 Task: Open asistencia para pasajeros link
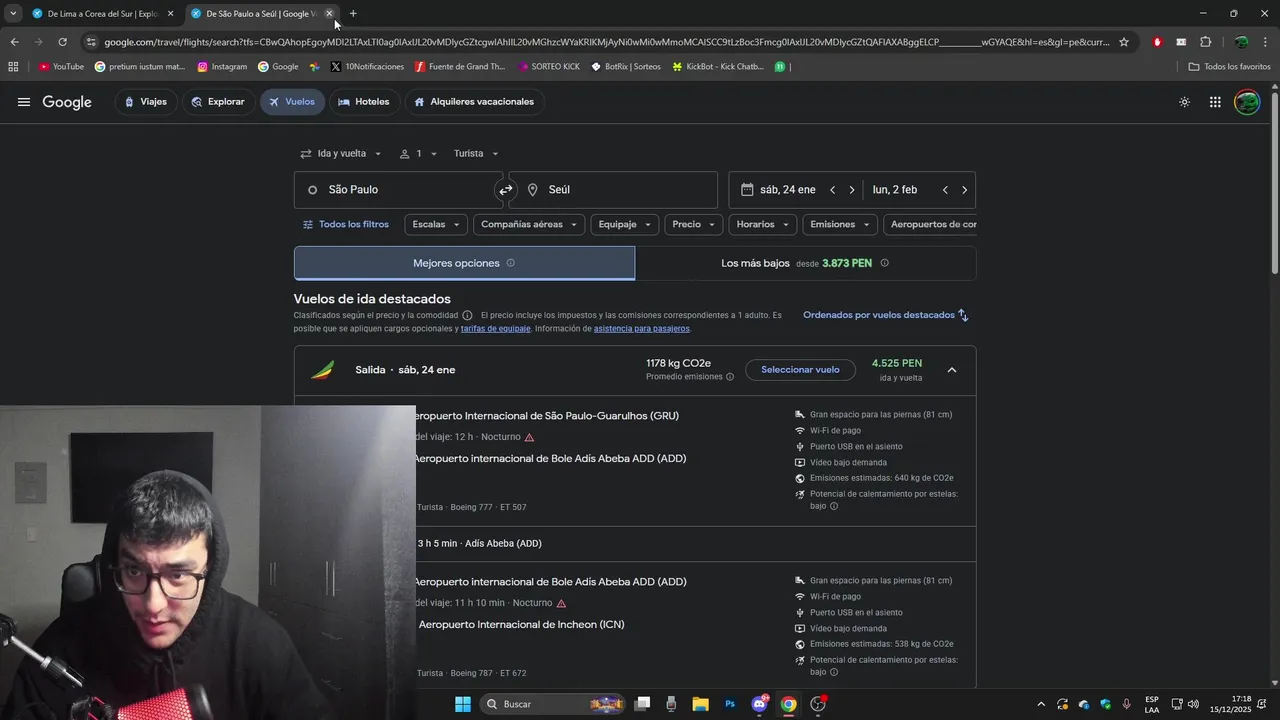click(641, 329)
